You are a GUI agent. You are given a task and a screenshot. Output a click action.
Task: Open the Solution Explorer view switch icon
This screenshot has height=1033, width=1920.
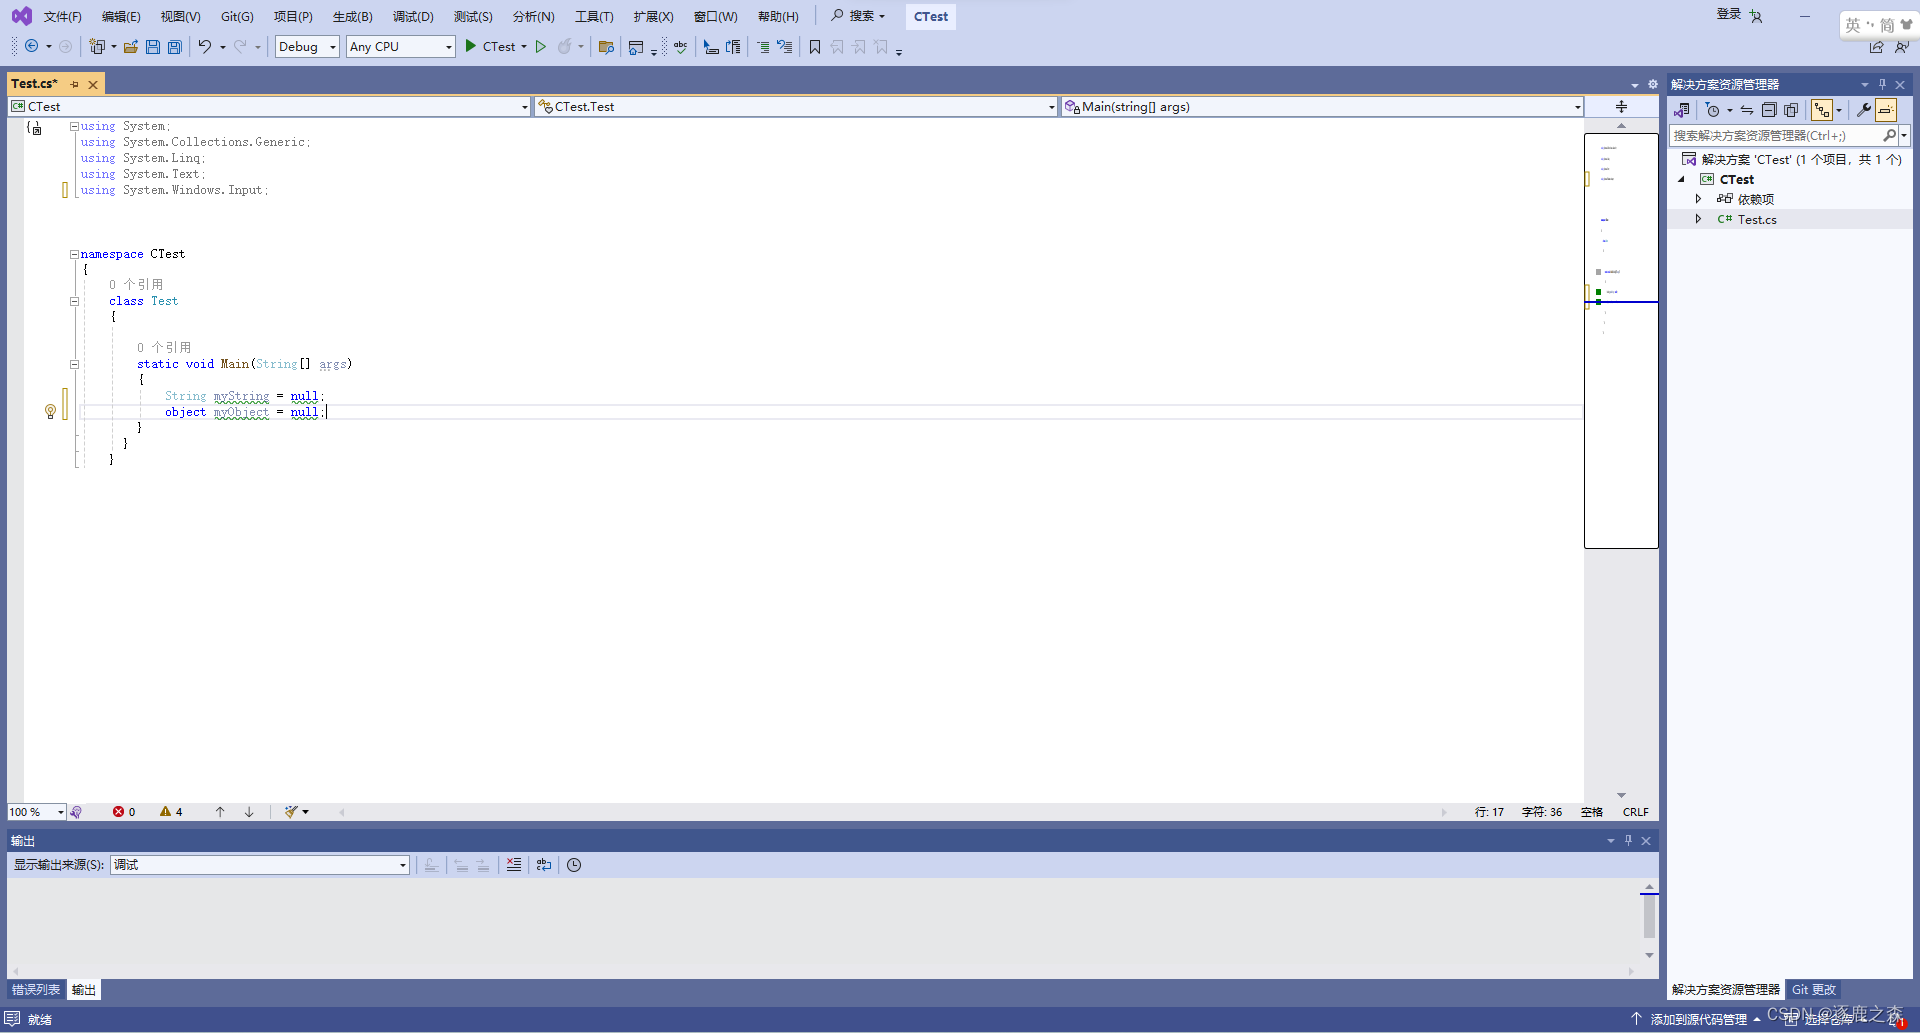click(x=1682, y=110)
